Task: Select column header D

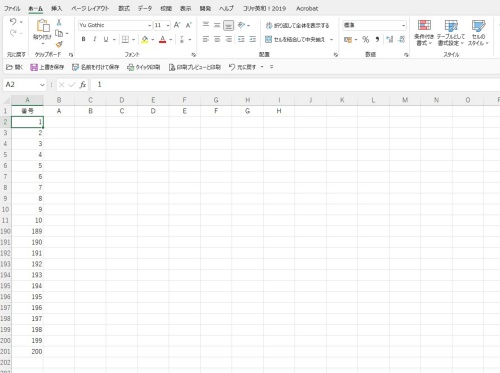Action: [122, 100]
